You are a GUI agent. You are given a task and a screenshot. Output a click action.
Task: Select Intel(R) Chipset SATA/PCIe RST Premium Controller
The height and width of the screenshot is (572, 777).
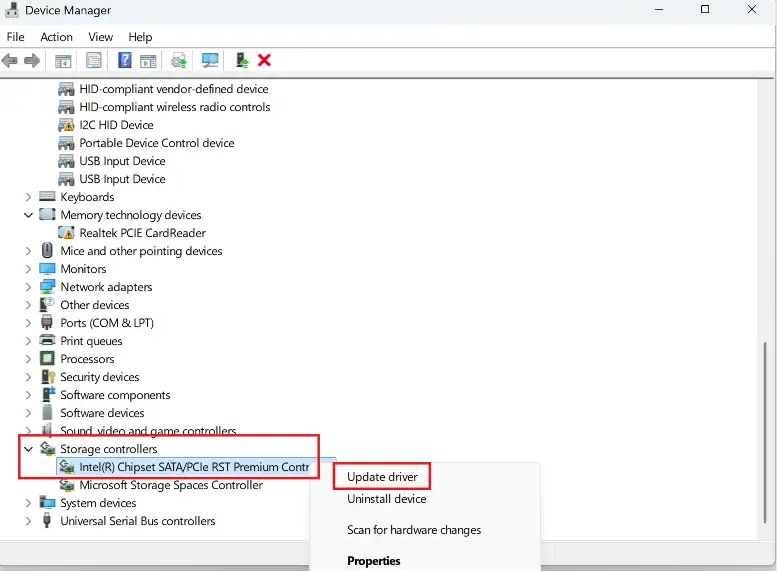(194, 467)
